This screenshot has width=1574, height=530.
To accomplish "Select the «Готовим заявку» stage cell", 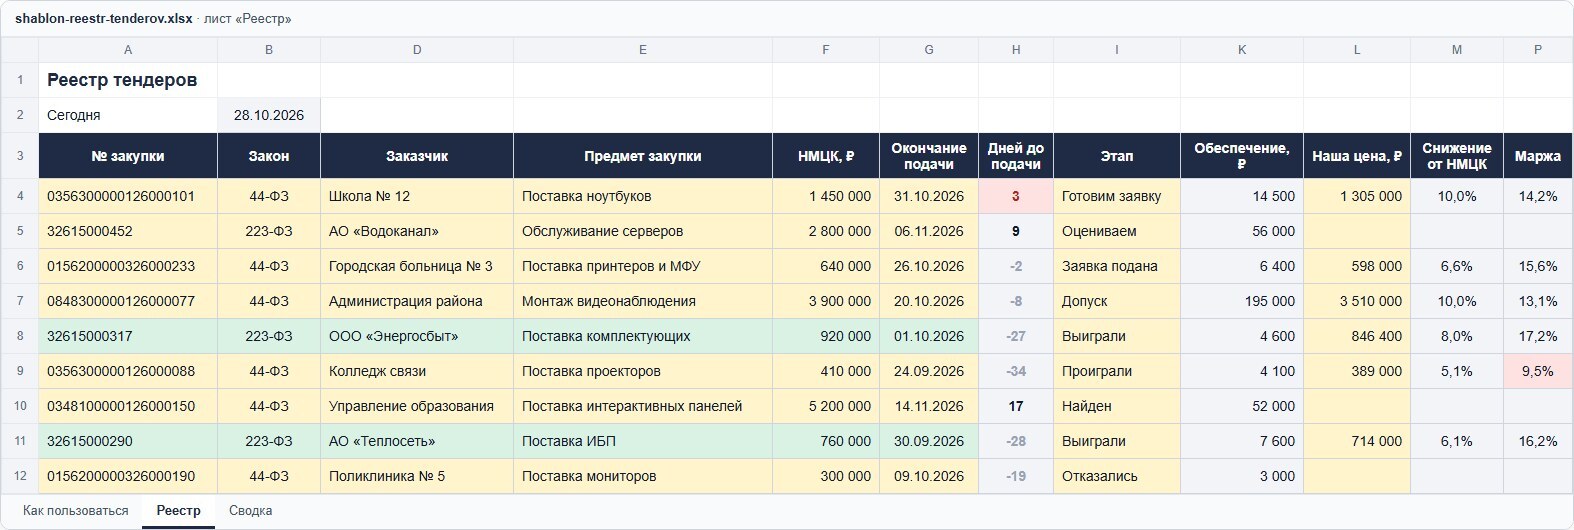I will point(1117,196).
